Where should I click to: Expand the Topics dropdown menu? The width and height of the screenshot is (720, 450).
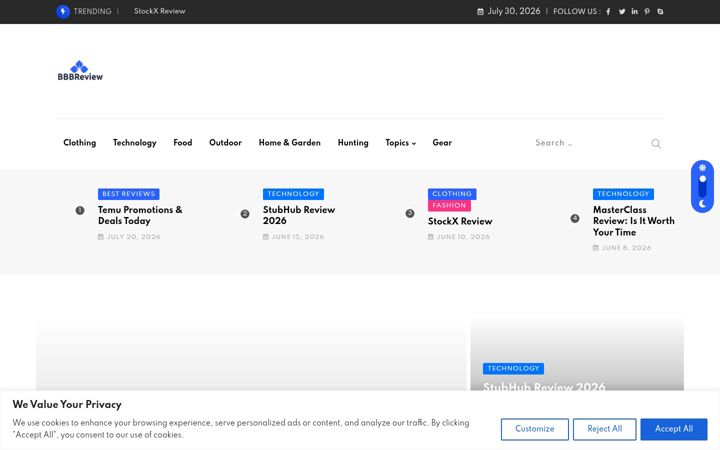pyautogui.click(x=400, y=143)
